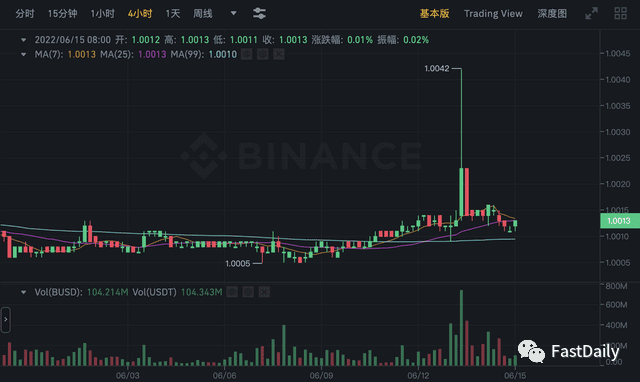Open the left side panel arrow handle
The image size is (640, 382).
coord(5,320)
